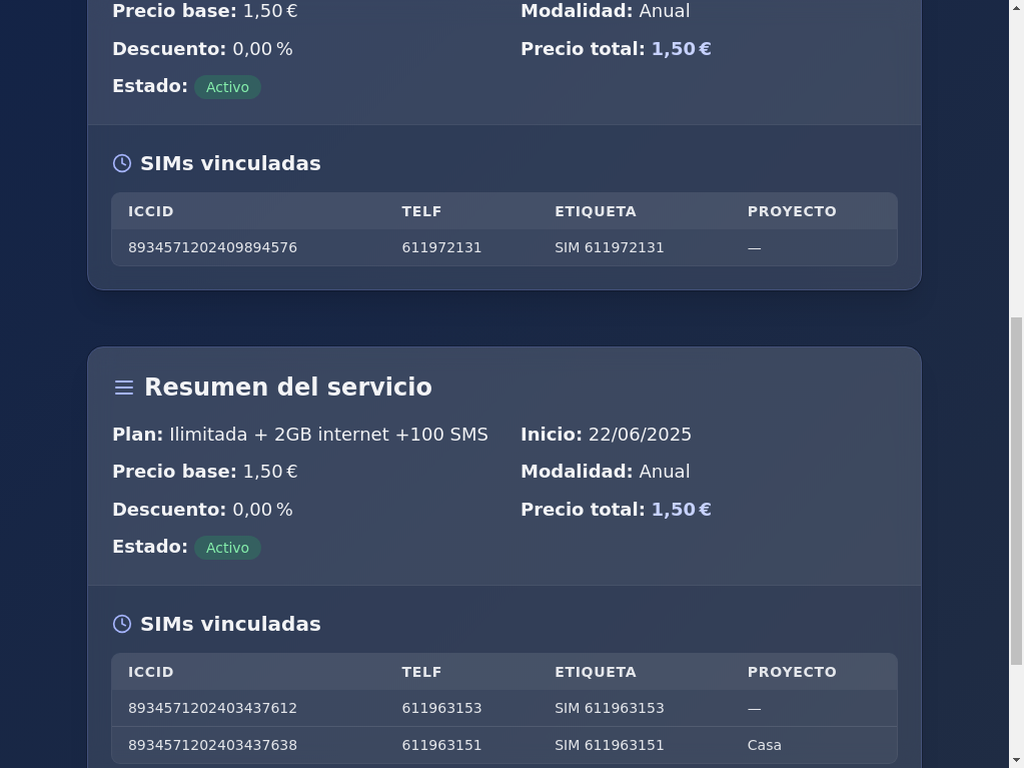Click the ETIQUETA header above SIM 611972131
1024x768 pixels.
point(595,212)
